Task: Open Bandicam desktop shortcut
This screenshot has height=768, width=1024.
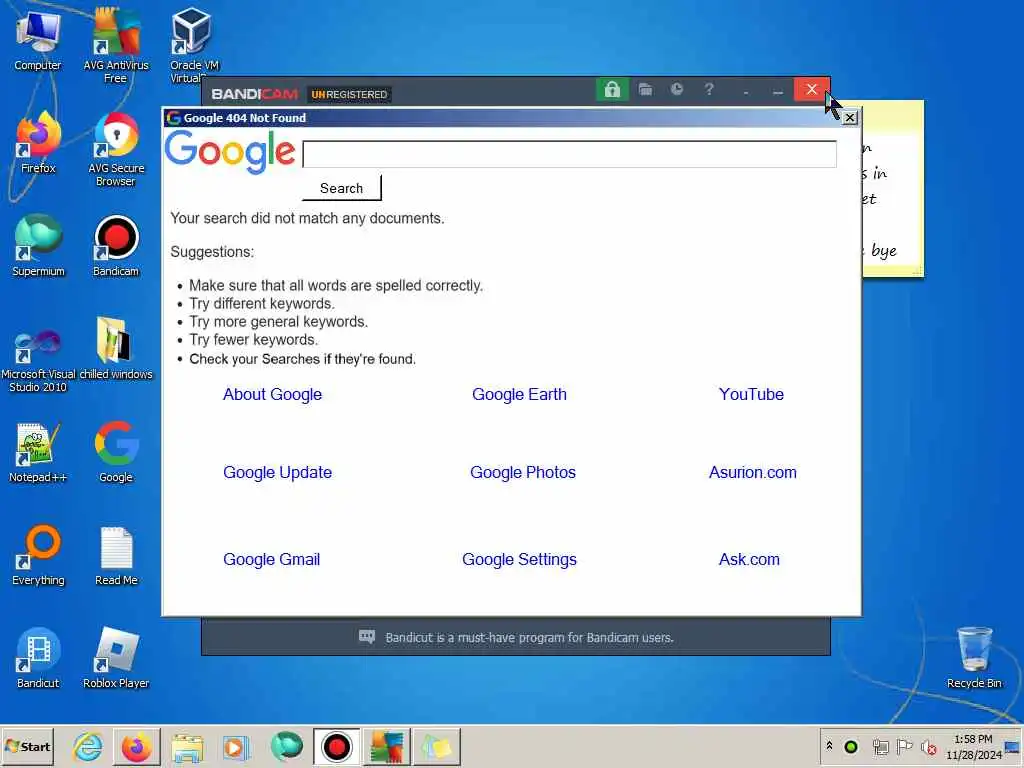Action: pos(116,246)
